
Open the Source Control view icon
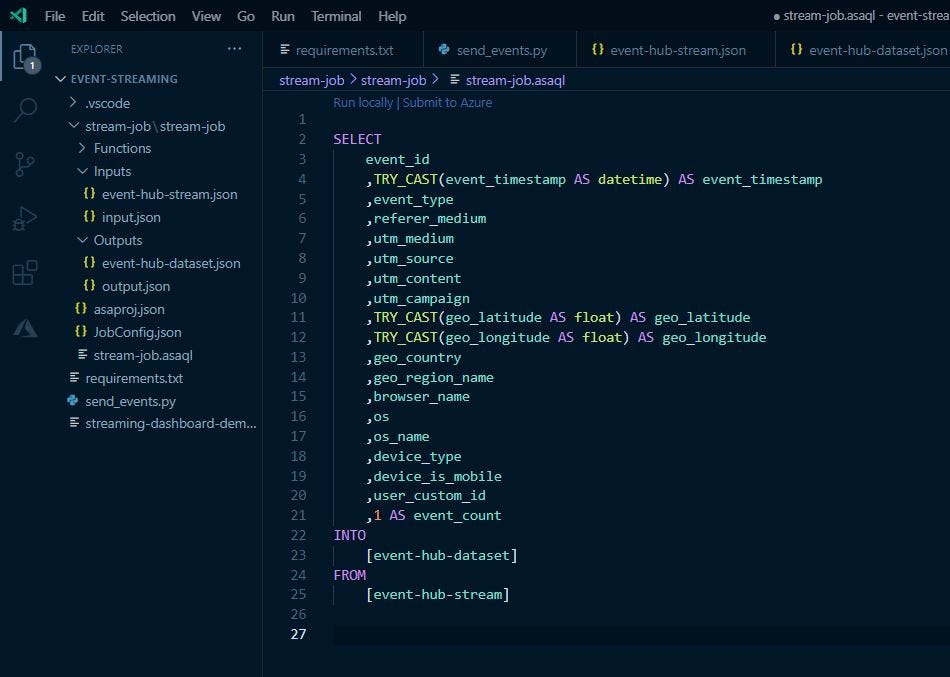pos(25,164)
